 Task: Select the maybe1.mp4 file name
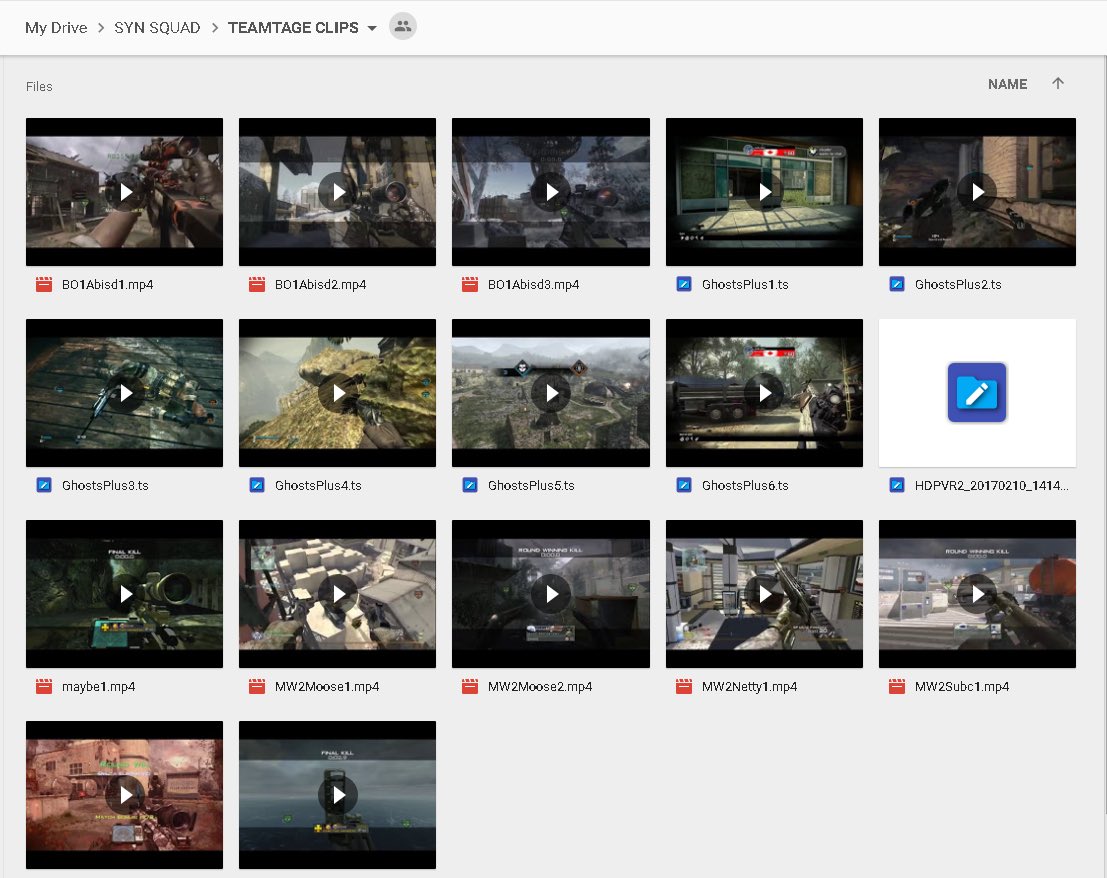coord(99,686)
